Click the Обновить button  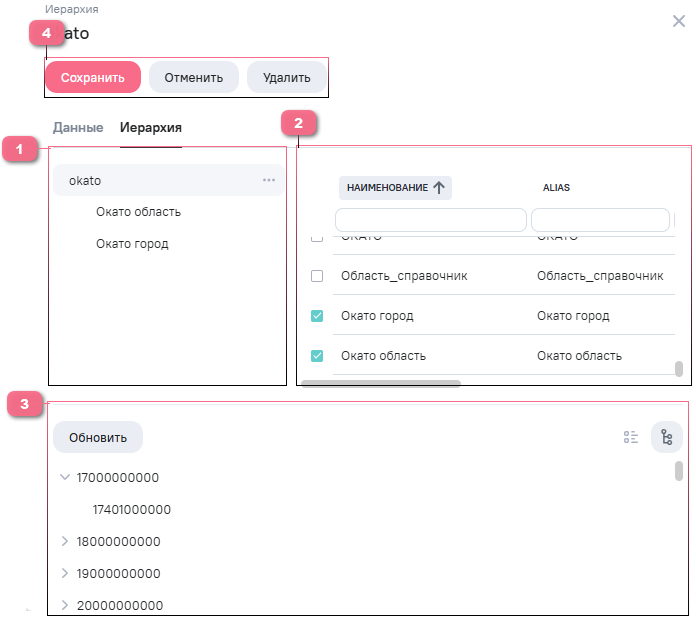pos(98,437)
